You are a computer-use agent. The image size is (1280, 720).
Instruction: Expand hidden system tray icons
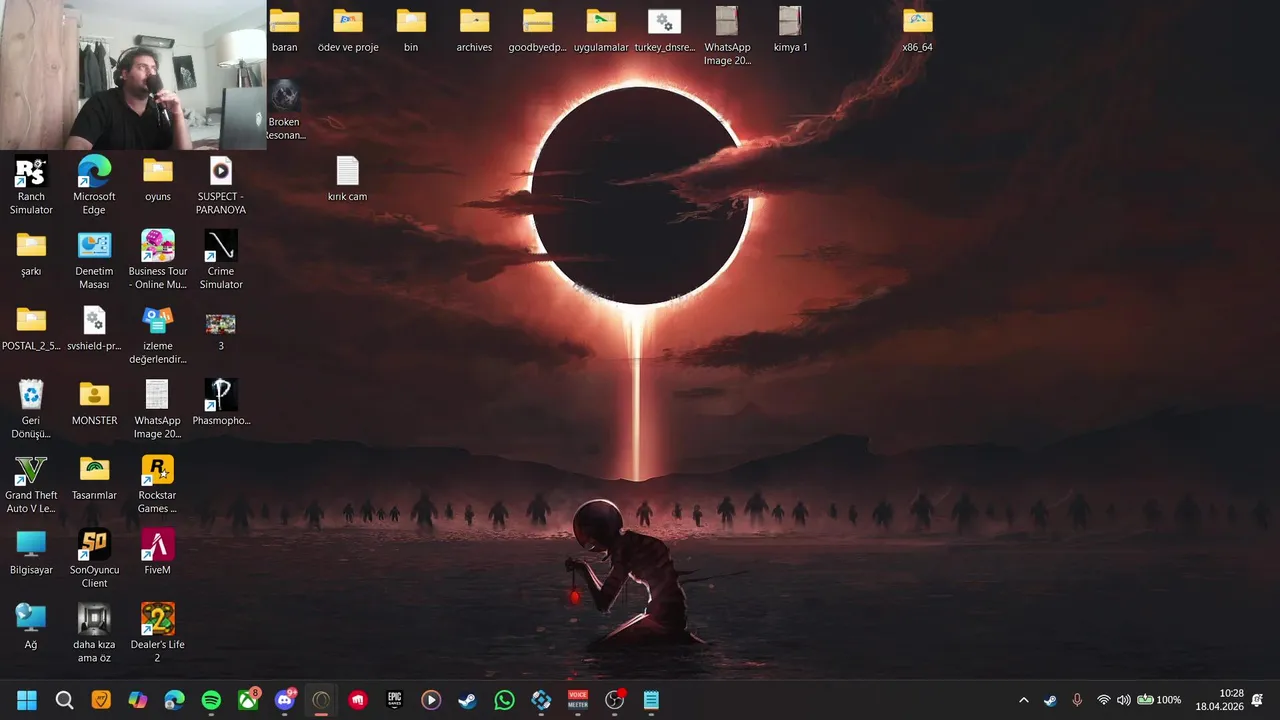point(1023,700)
